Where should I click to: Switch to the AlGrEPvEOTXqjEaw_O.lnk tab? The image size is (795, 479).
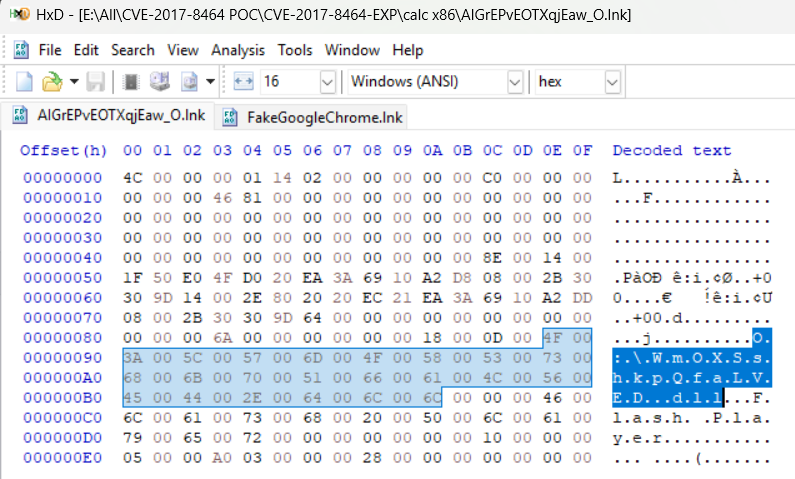coord(108,116)
